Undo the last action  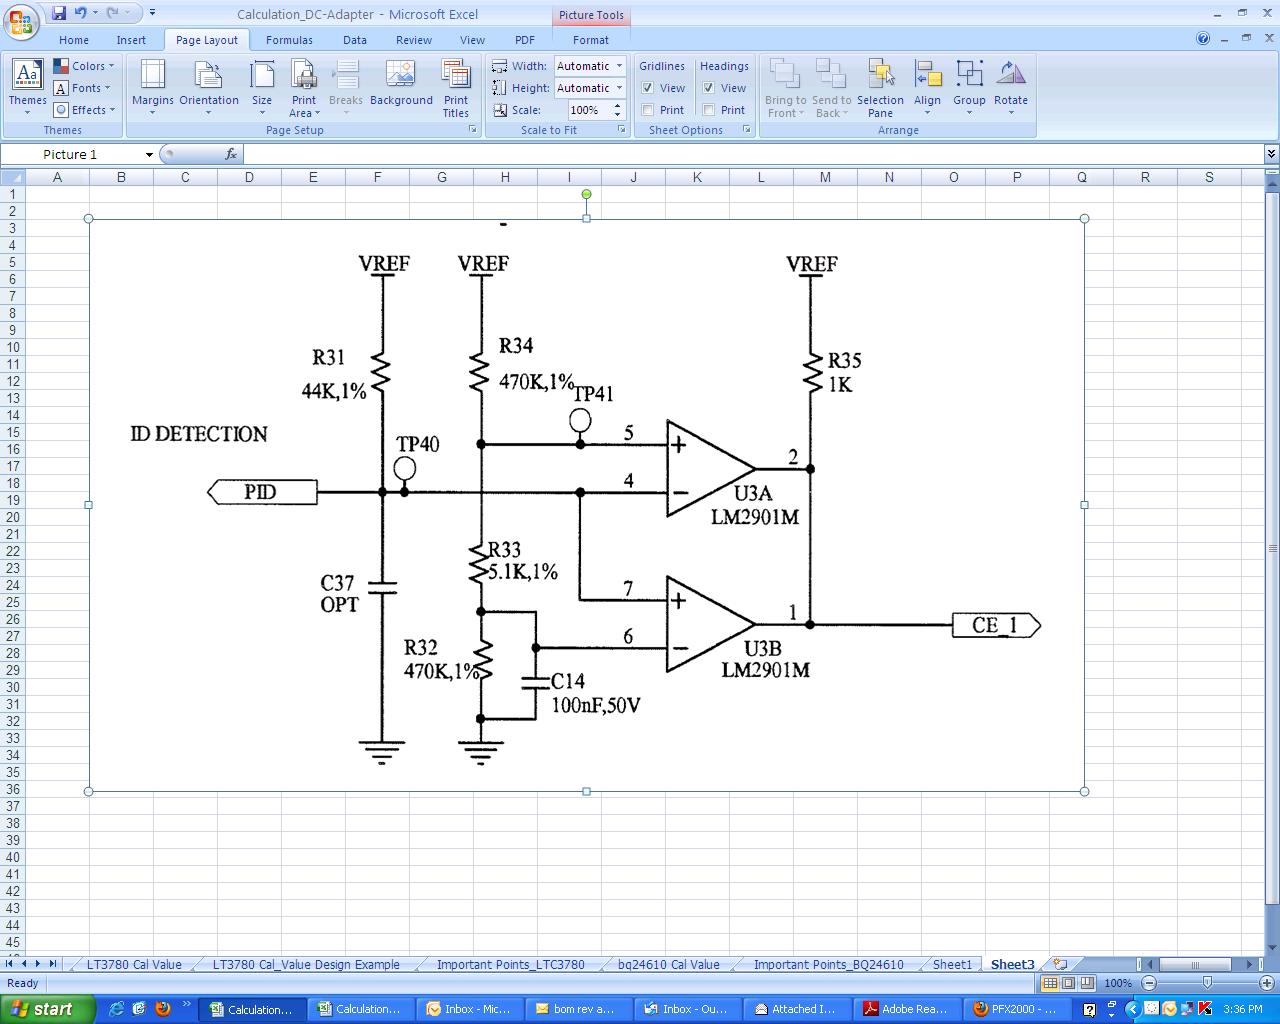pos(80,13)
